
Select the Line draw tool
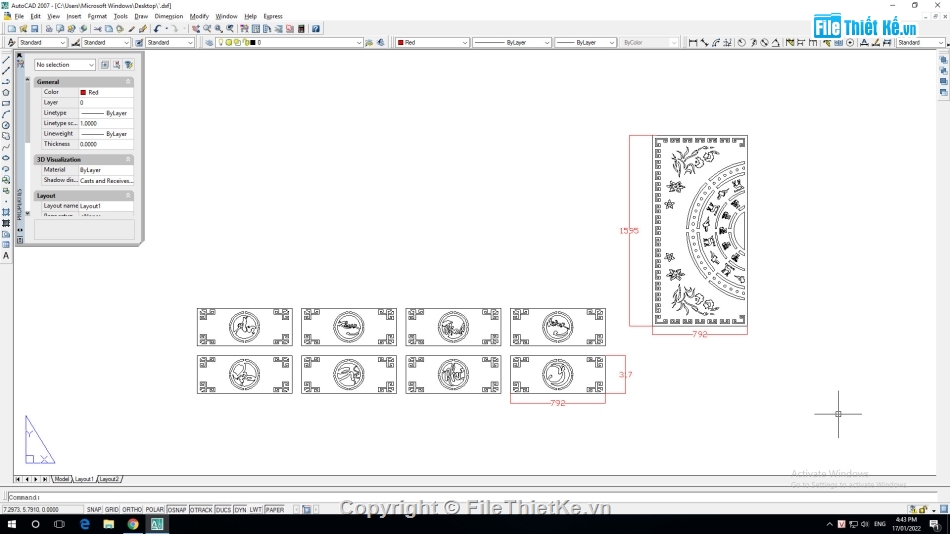pos(6,60)
